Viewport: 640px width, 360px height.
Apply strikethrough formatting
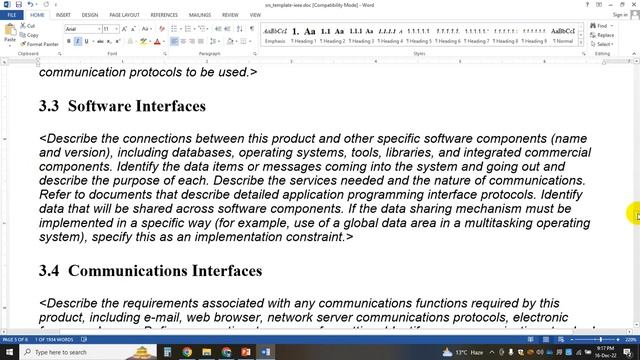pos(100,41)
